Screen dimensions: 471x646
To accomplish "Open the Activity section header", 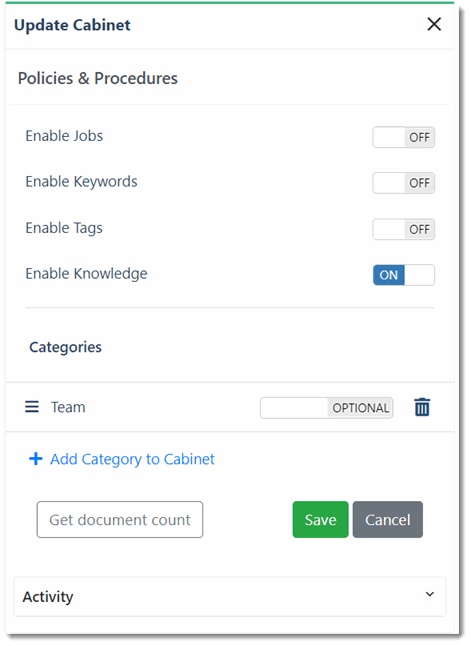I will coord(230,597).
